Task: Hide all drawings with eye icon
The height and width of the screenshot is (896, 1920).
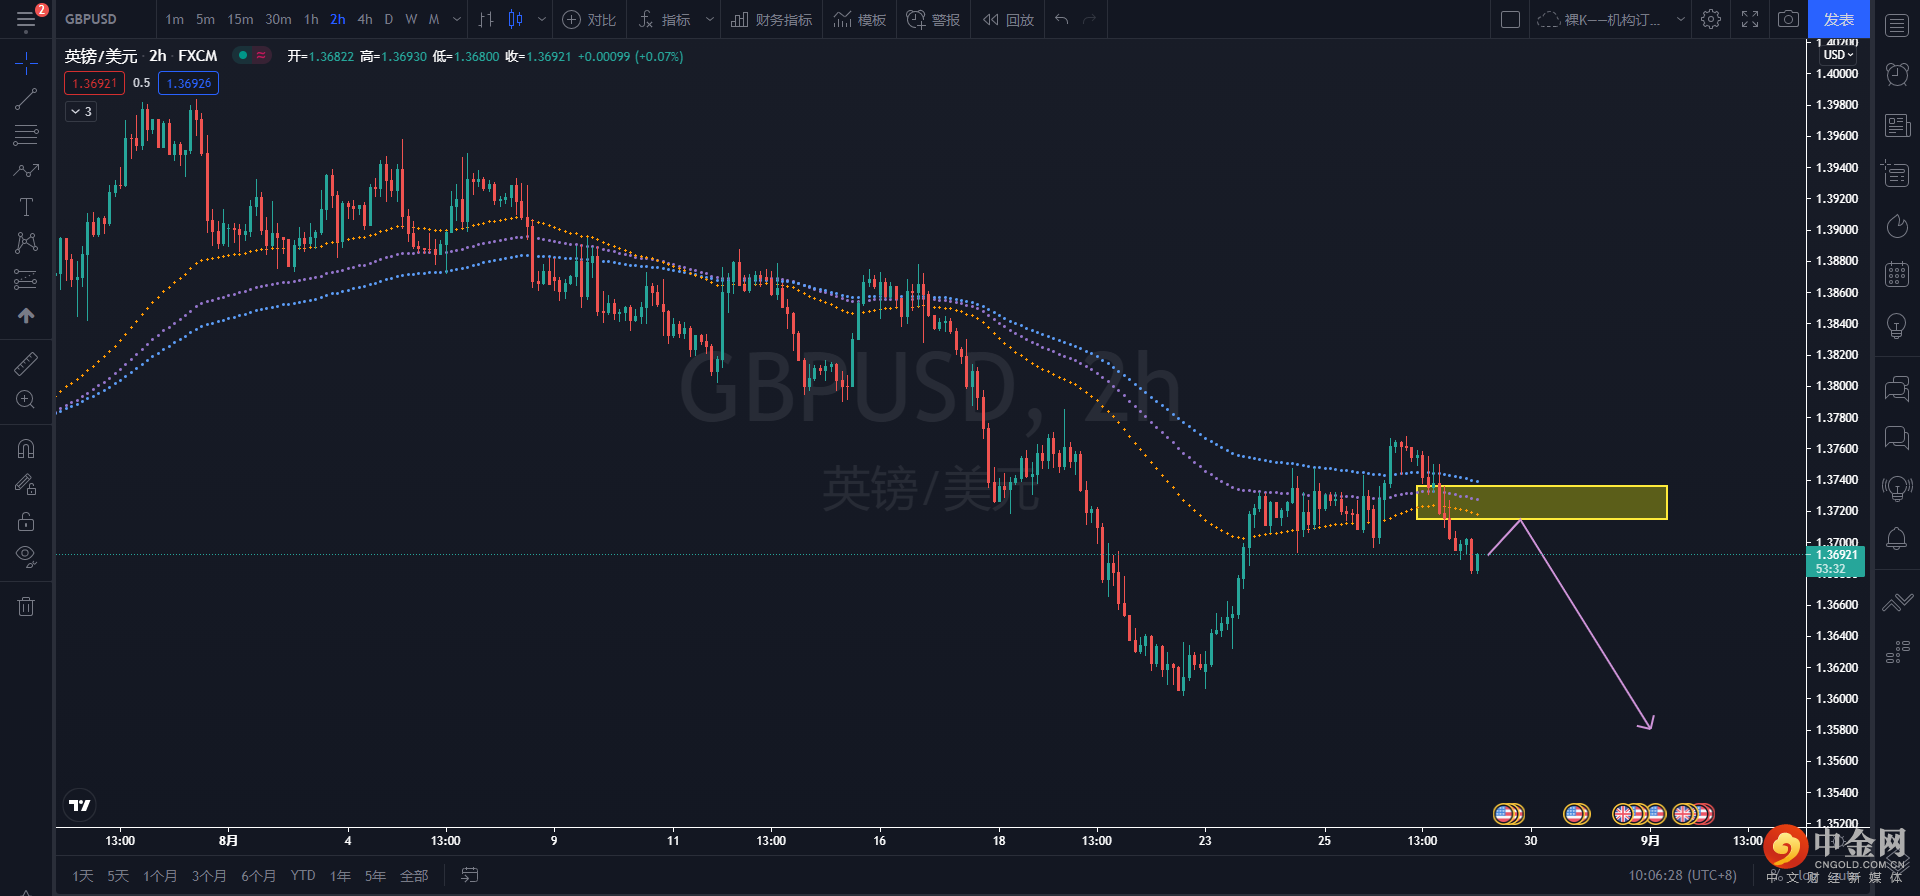Action: coord(26,556)
